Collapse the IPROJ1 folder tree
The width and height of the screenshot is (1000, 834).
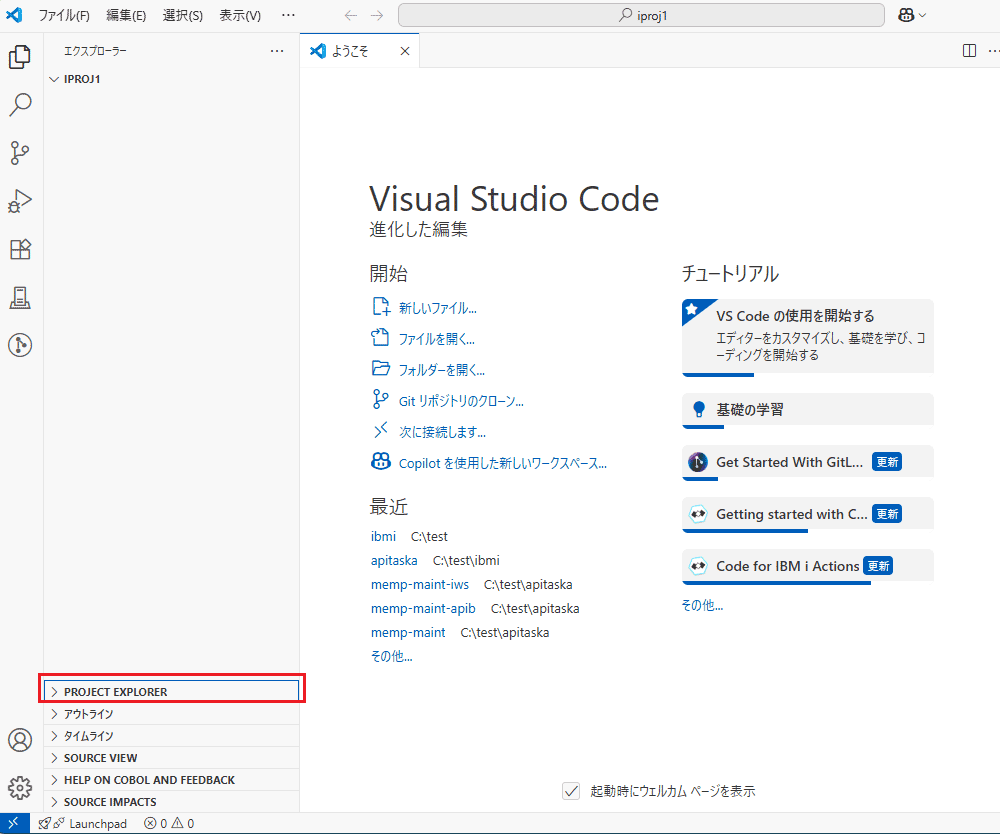tap(81, 79)
